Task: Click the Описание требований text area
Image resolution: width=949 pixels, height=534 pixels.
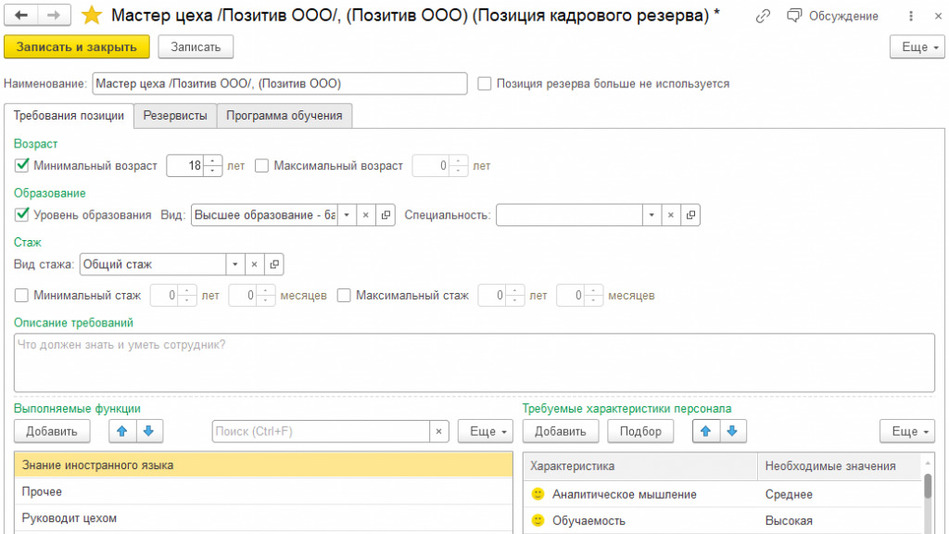Action: 474,362
